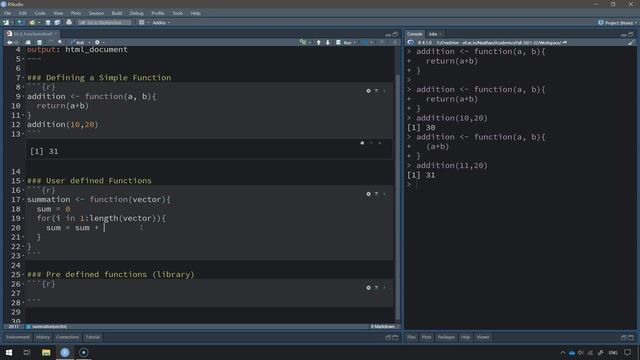Viewport: 640px width, 360px height.
Task: Open Windows Start menu
Action: pyautogui.click(x=9, y=352)
